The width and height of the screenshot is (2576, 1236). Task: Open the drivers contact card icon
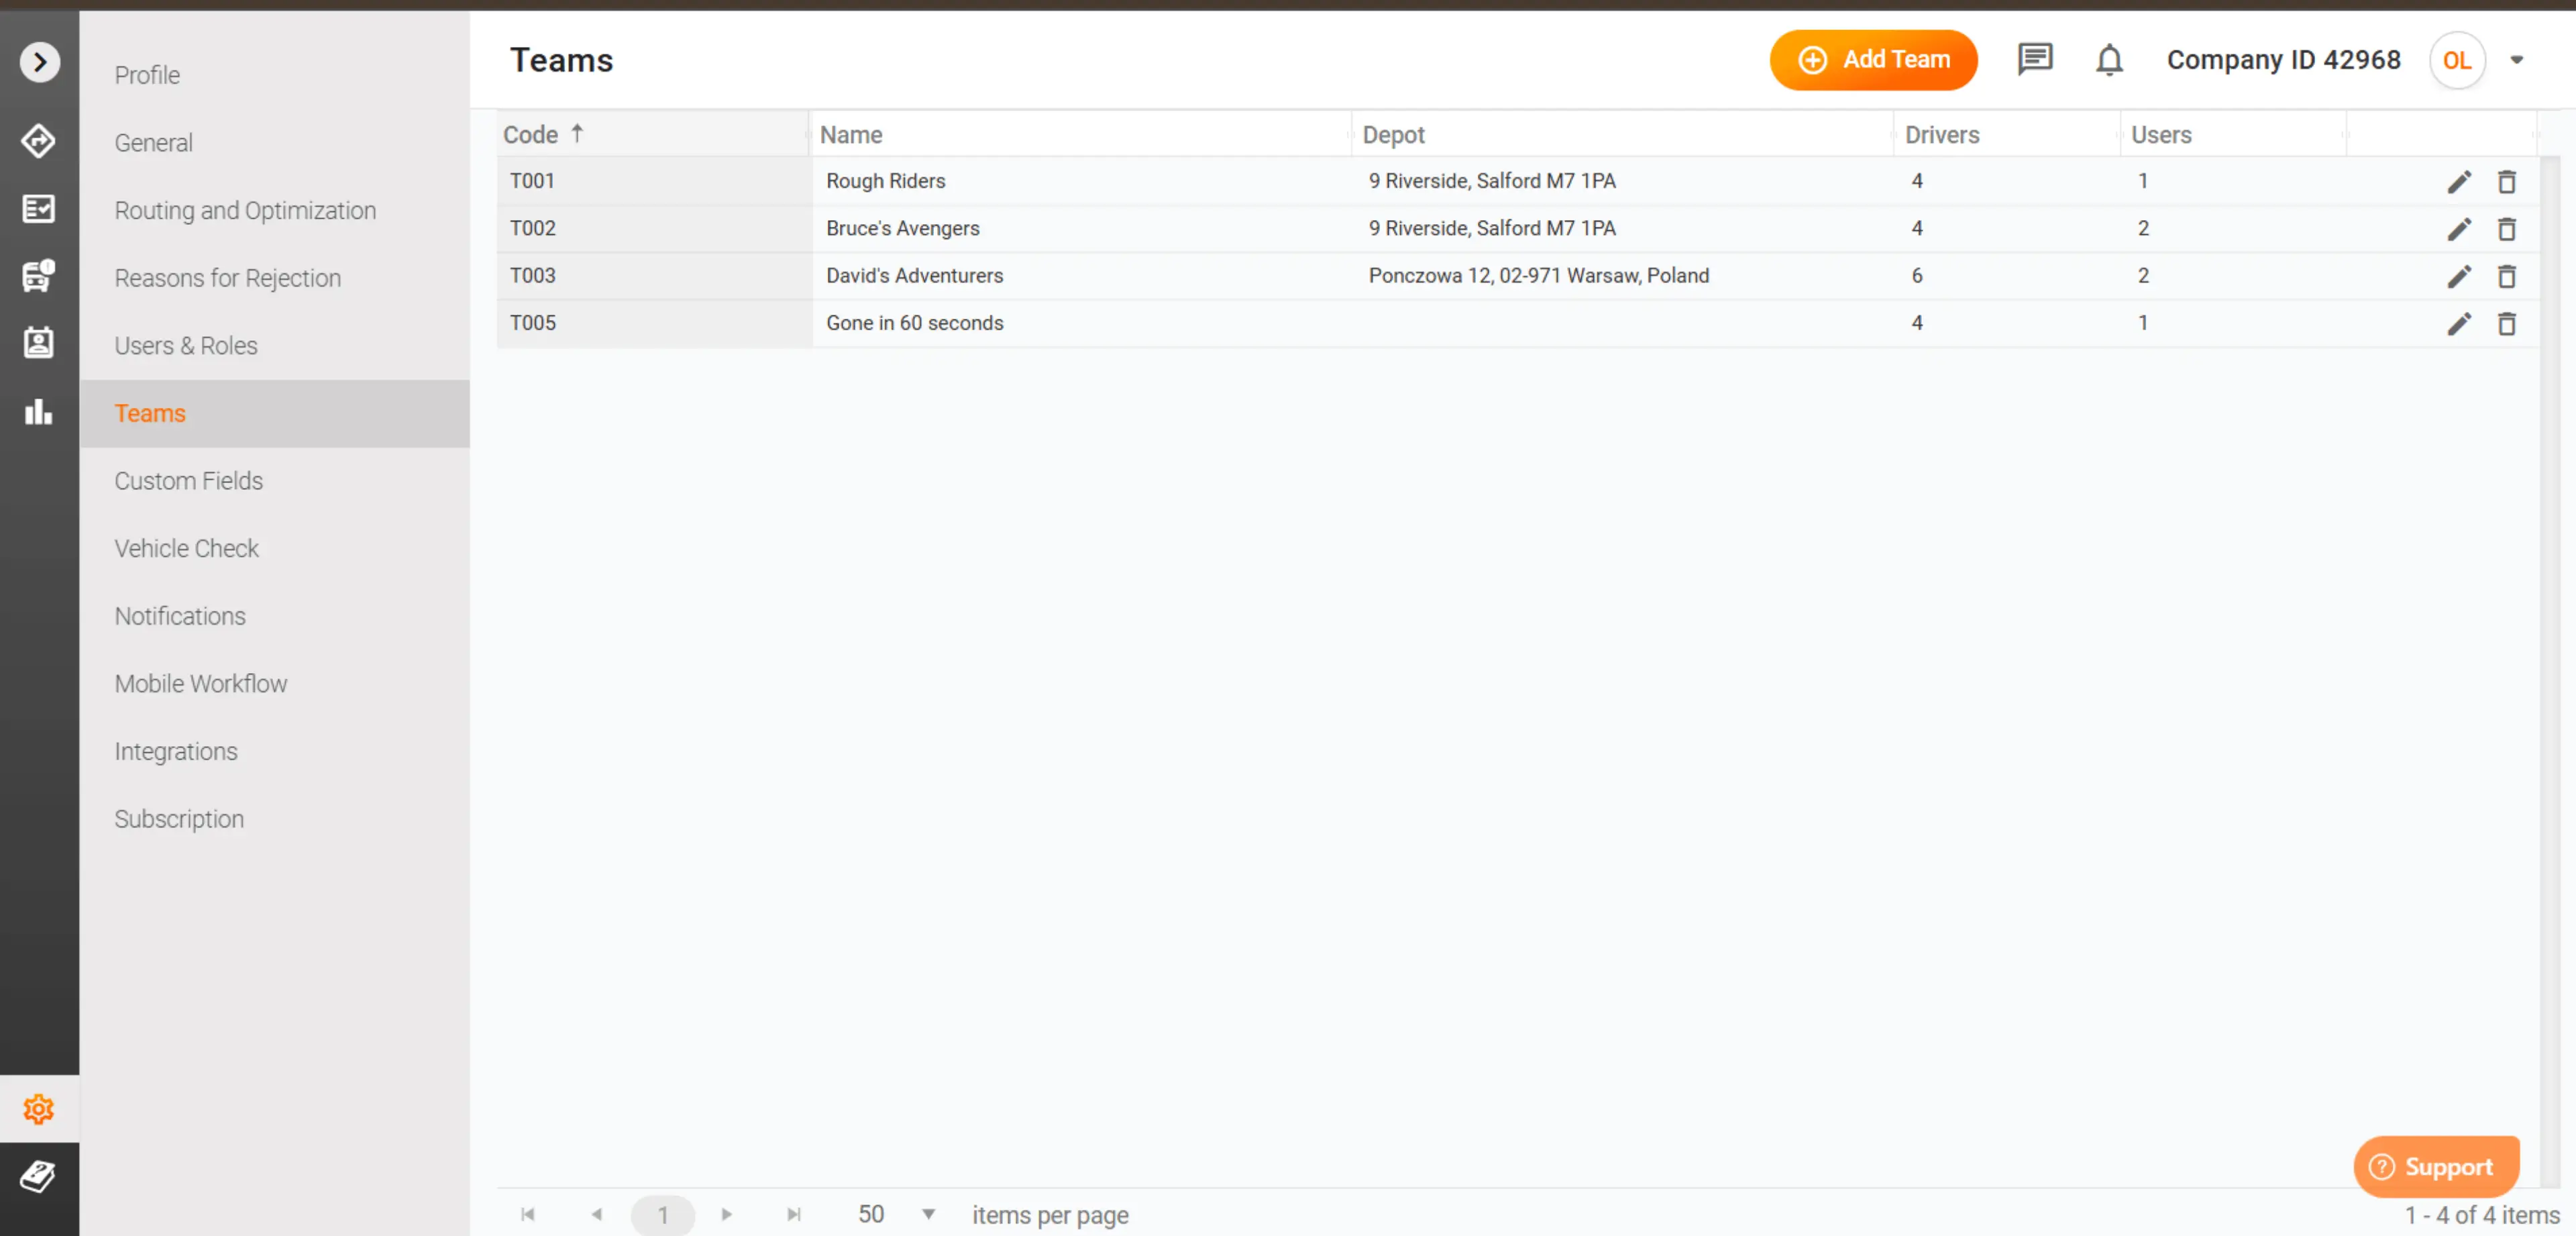tap(38, 343)
